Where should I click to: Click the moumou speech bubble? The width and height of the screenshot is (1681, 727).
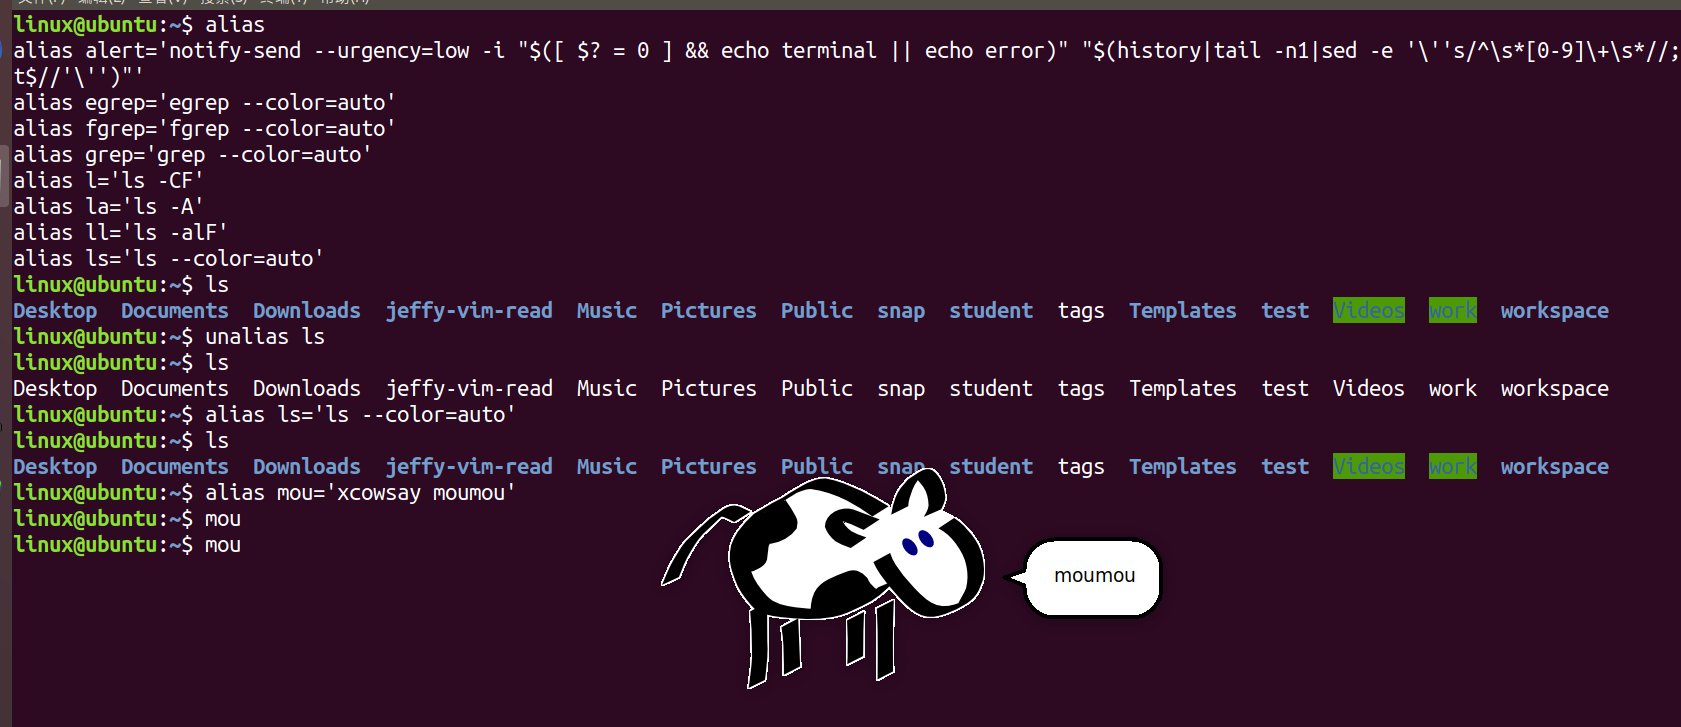pyautogui.click(x=1087, y=577)
